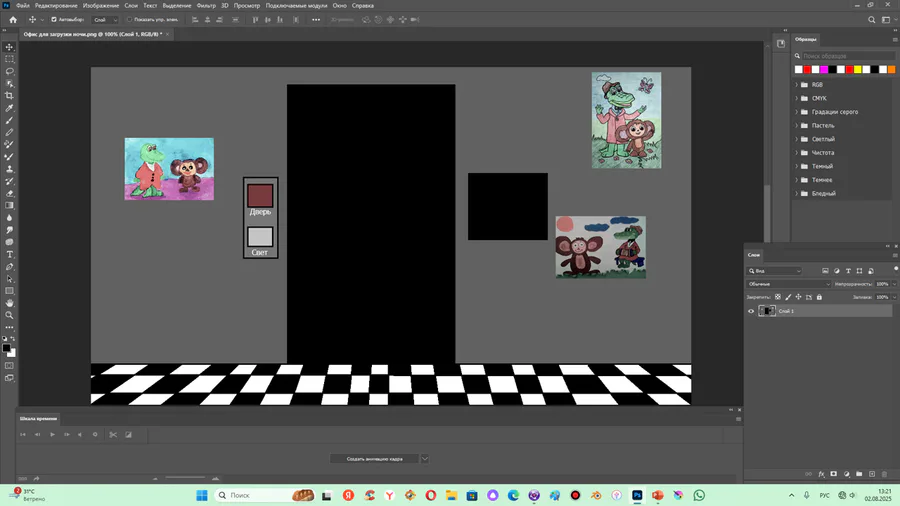
Task: Select the Clone Stamp tool
Action: coord(9,169)
